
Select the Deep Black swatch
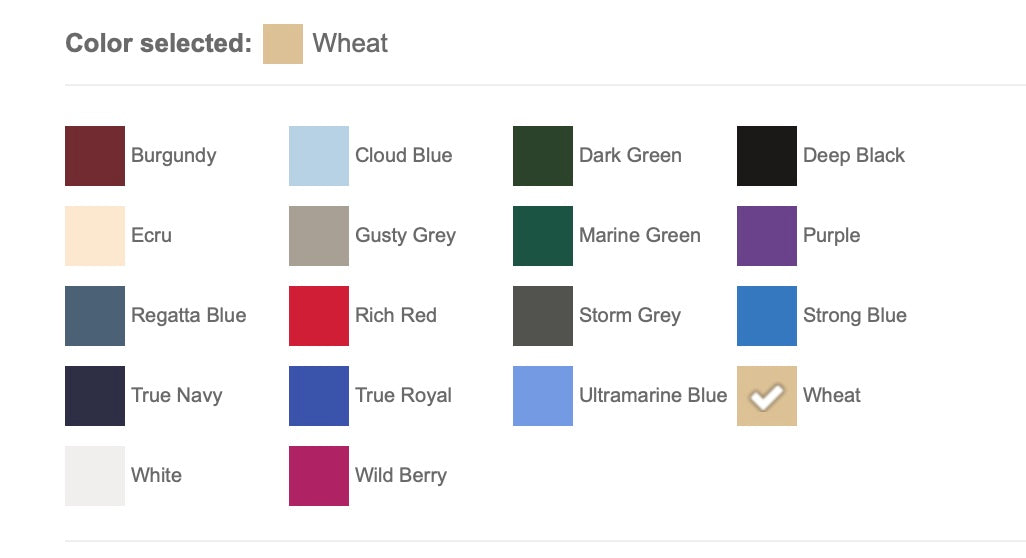click(x=767, y=156)
